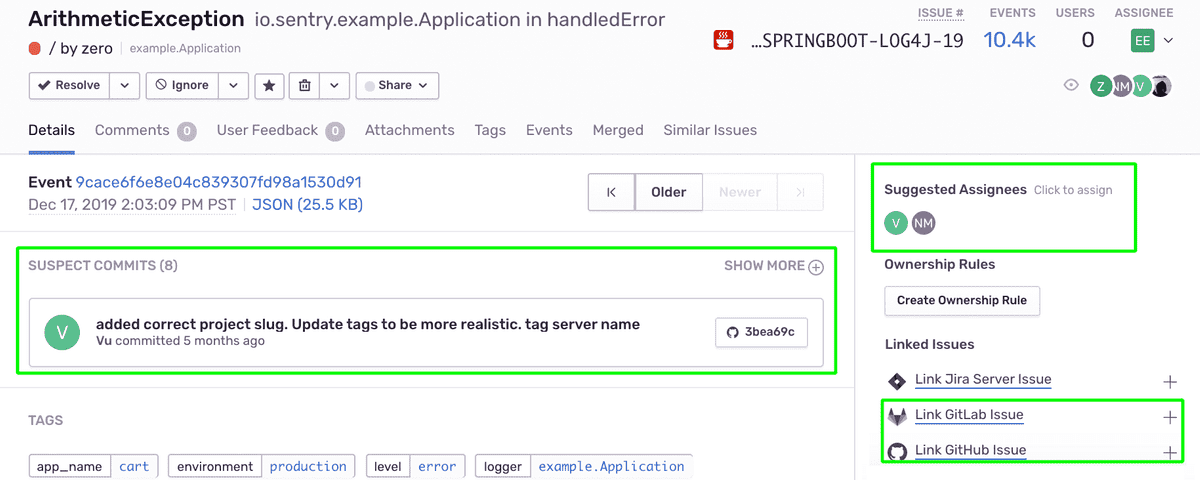Viewport: 1200px width, 480px height.
Task: Open the Share dropdown
Action: 397,86
